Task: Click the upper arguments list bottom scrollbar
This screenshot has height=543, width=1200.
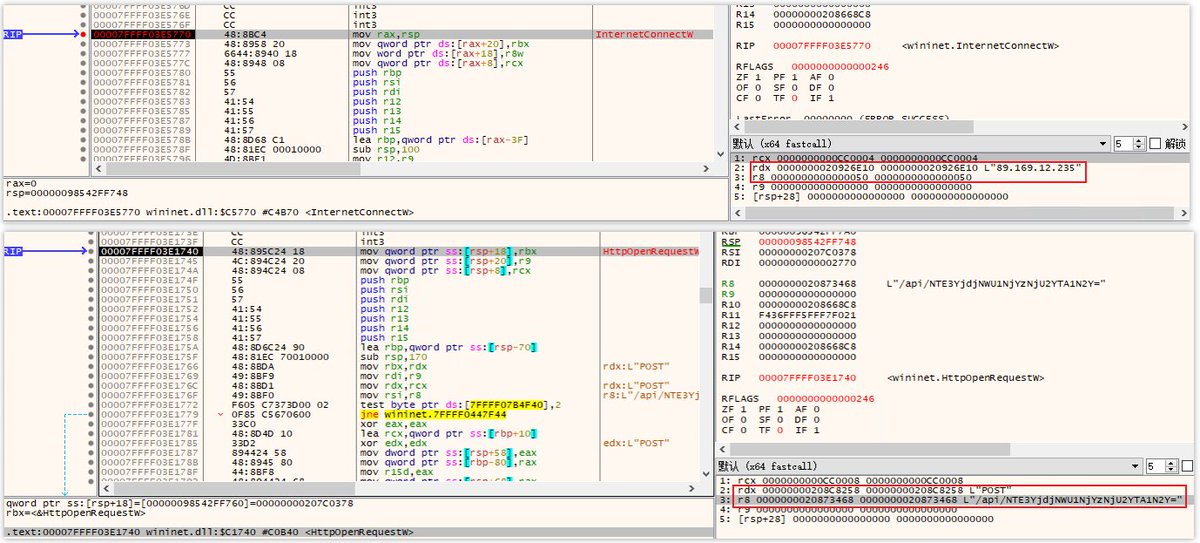Action: tap(960, 215)
